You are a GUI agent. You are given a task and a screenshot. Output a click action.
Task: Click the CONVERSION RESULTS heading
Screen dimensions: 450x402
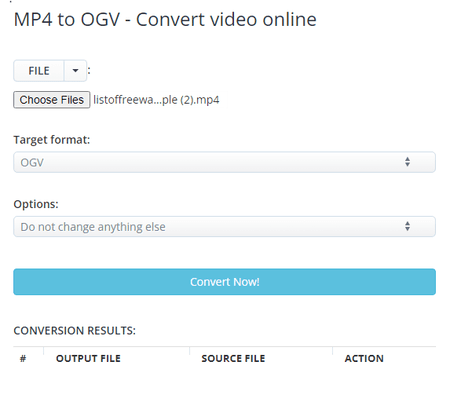pyautogui.click(x=75, y=331)
